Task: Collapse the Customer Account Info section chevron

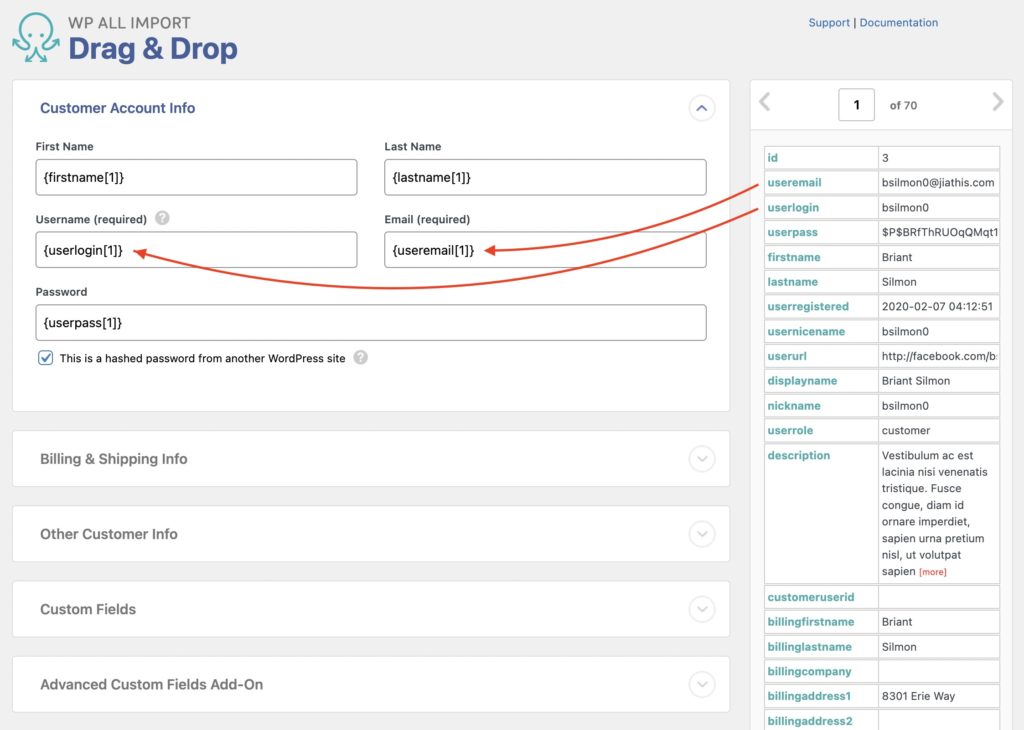Action: coord(702,108)
